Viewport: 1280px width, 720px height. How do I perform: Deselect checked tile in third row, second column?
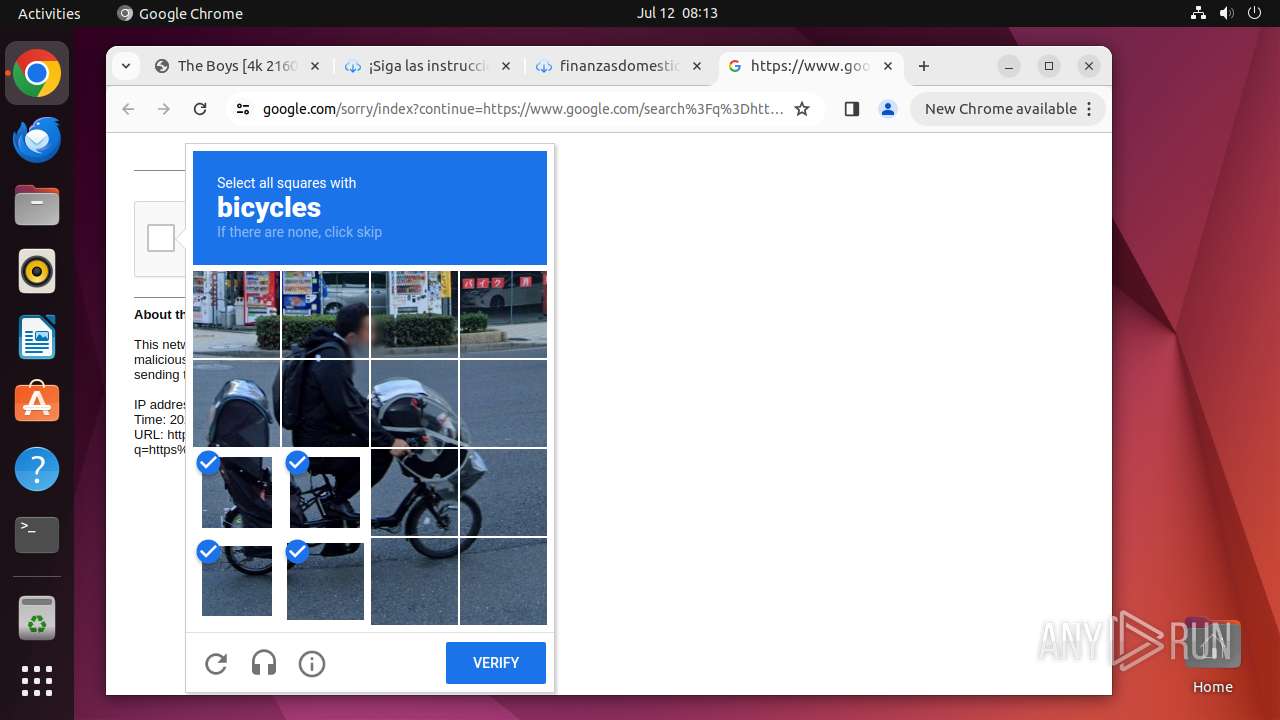(x=325, y=492)
